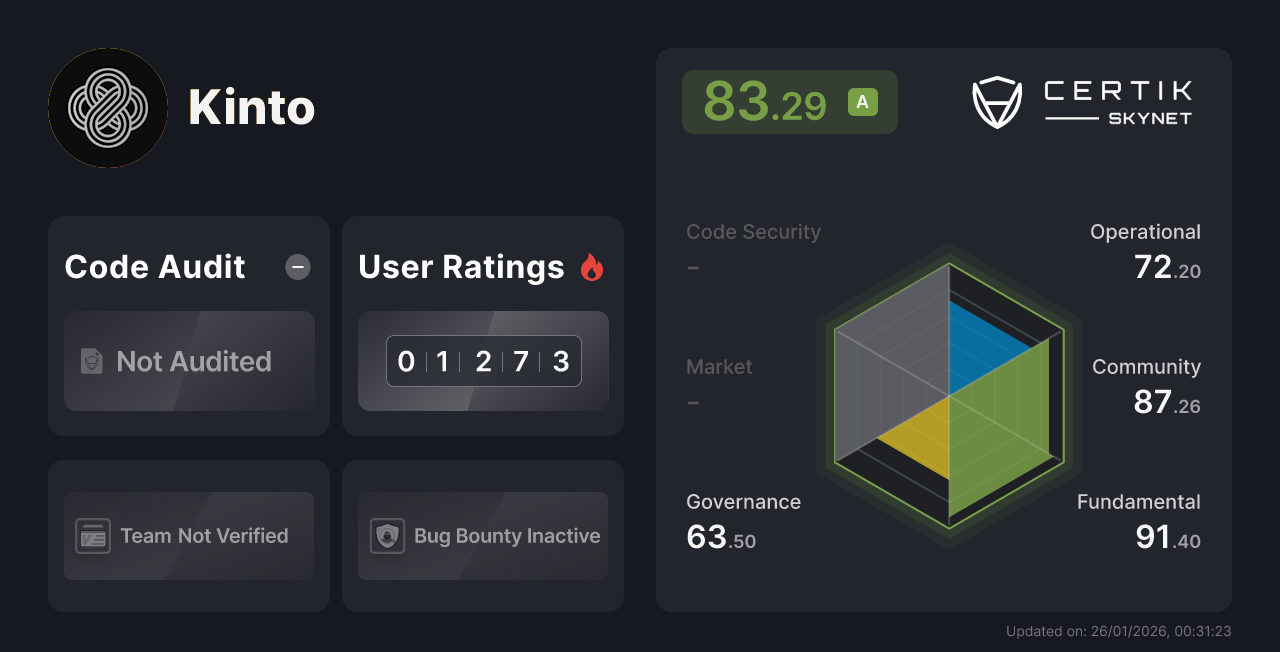The width and height of the screenshot is (1280, 652).
Task: Switch to the Code Audit card
Action: click(154, 266)
